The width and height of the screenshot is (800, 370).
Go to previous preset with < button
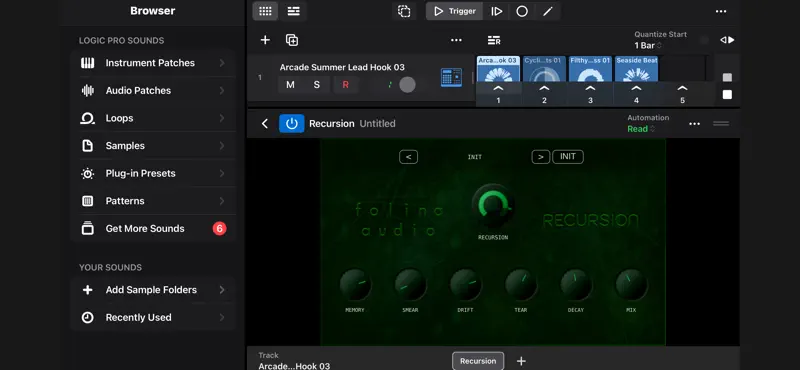coord(408,157)
